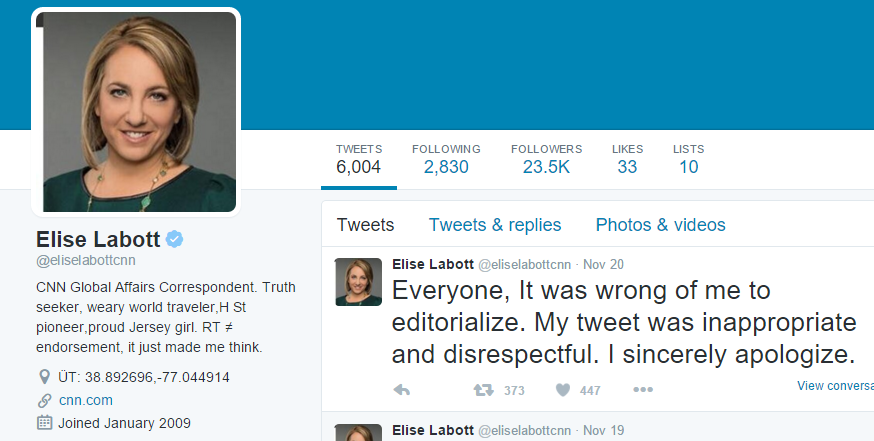The height and width of the screenshot is (441, 874).
Task: Retweet the apology tweet
Action: pyautogui.click(x=482, y=390)
